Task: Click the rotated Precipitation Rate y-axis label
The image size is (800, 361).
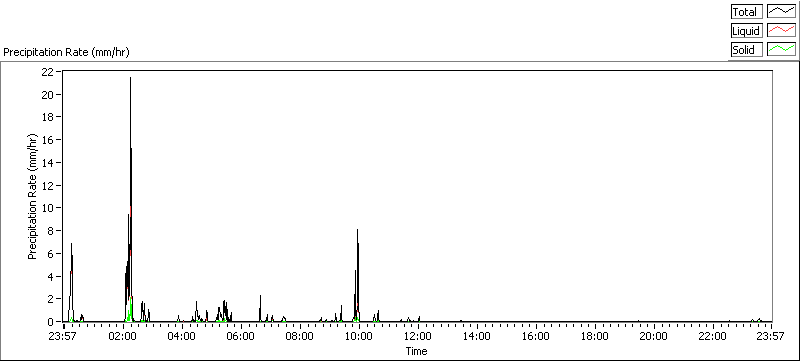Action: (32, 196)
